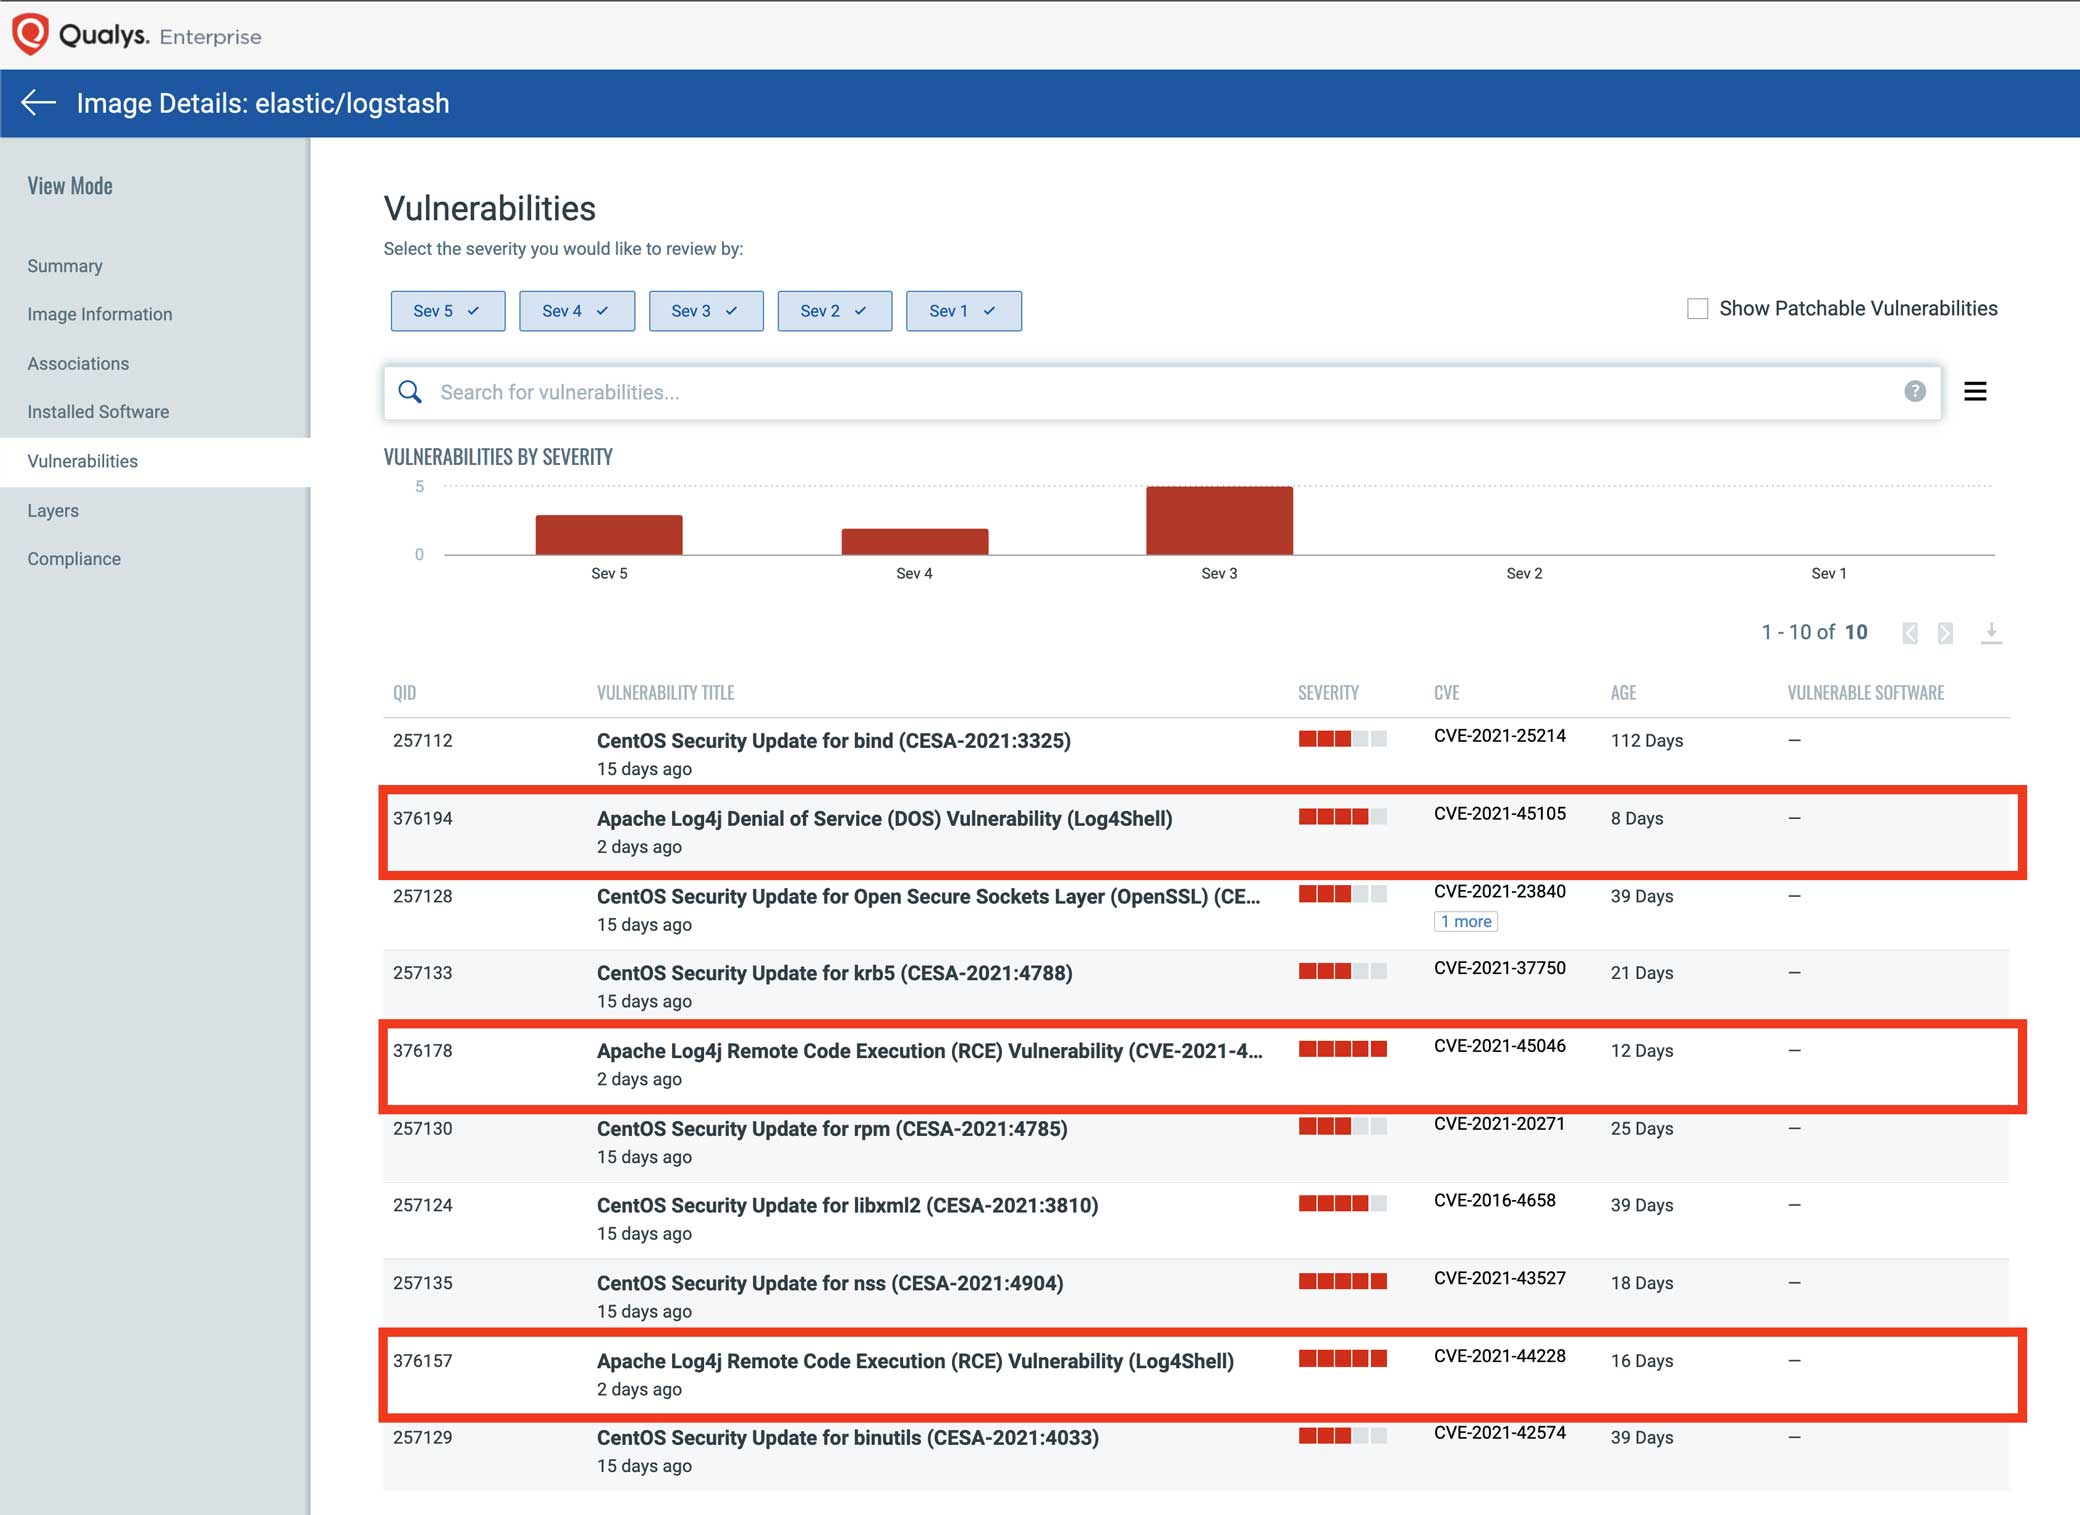Click the next page arrow icon
The image size is (2080, 1515).
1945,633
